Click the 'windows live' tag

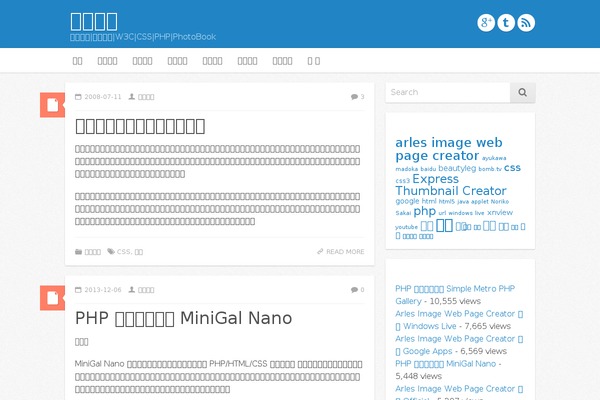pyautogui.click(x=466, y=213)
